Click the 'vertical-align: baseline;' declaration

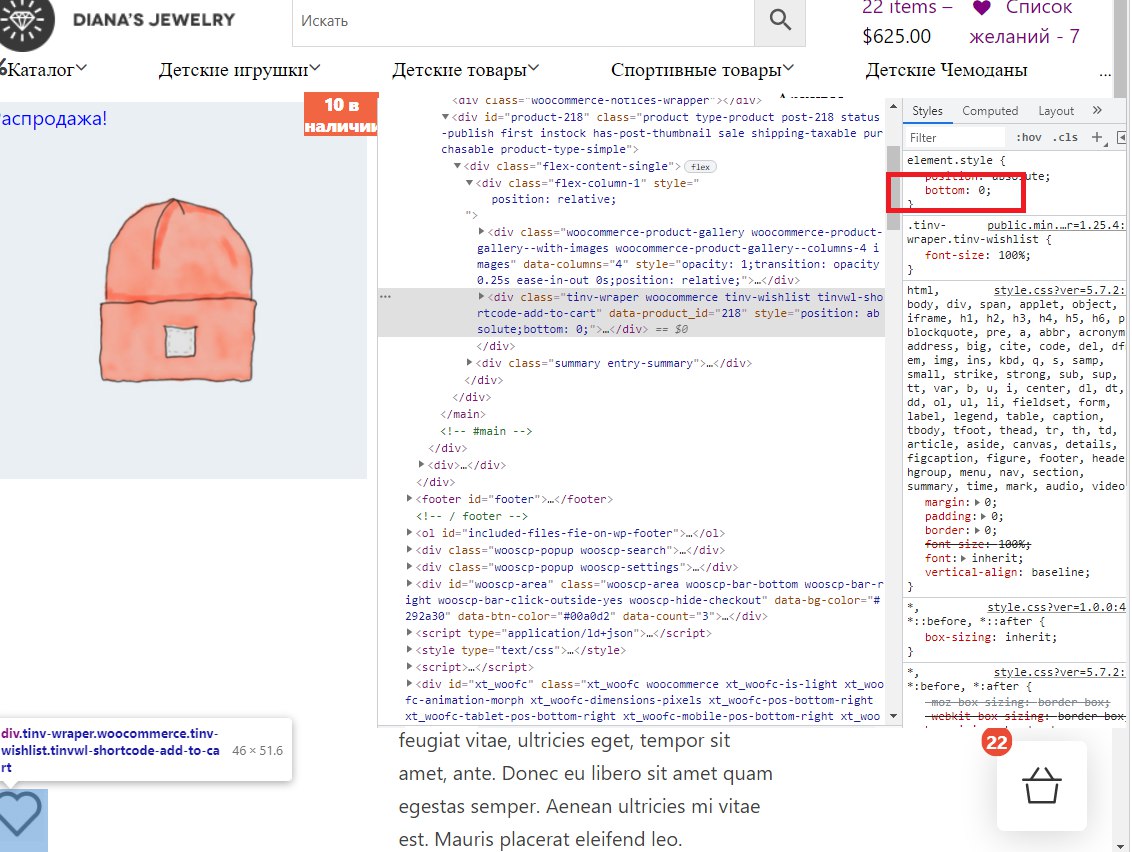(x=1007, y=572)
